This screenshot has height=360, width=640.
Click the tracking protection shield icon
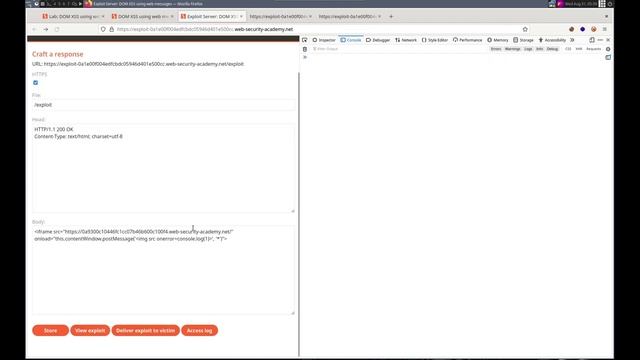103,29
